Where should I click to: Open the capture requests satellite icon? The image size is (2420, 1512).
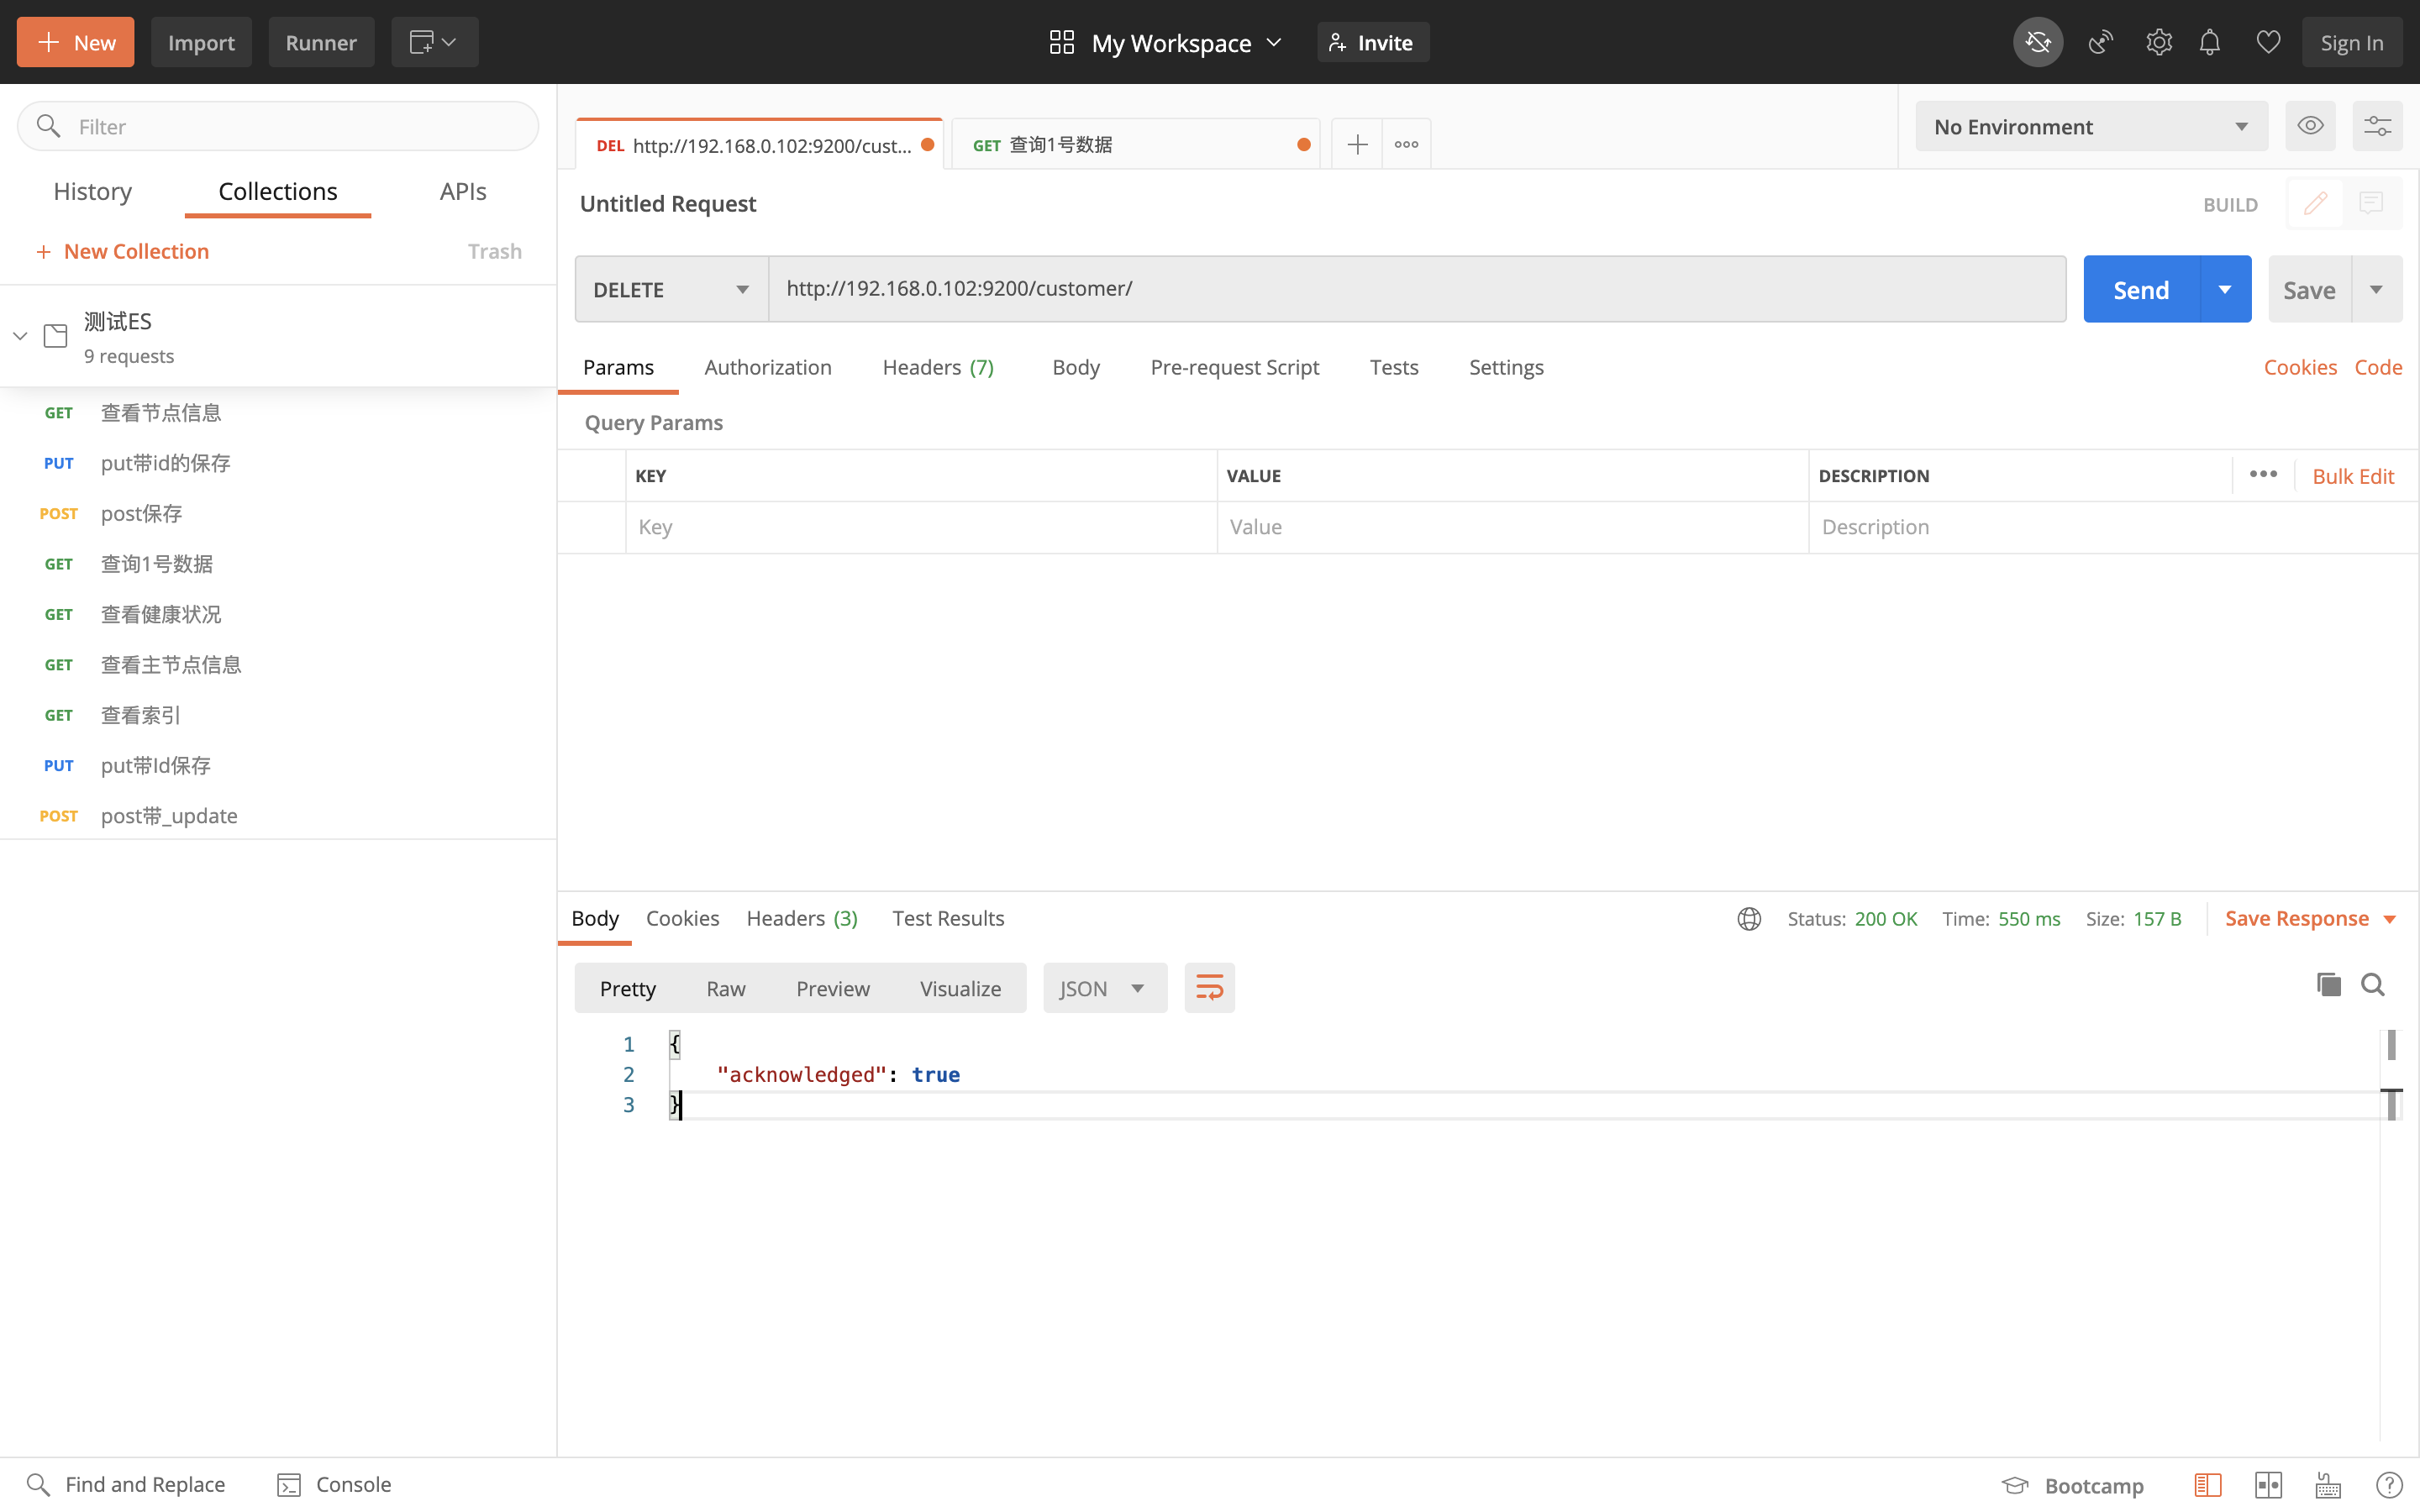(2100, 42)
